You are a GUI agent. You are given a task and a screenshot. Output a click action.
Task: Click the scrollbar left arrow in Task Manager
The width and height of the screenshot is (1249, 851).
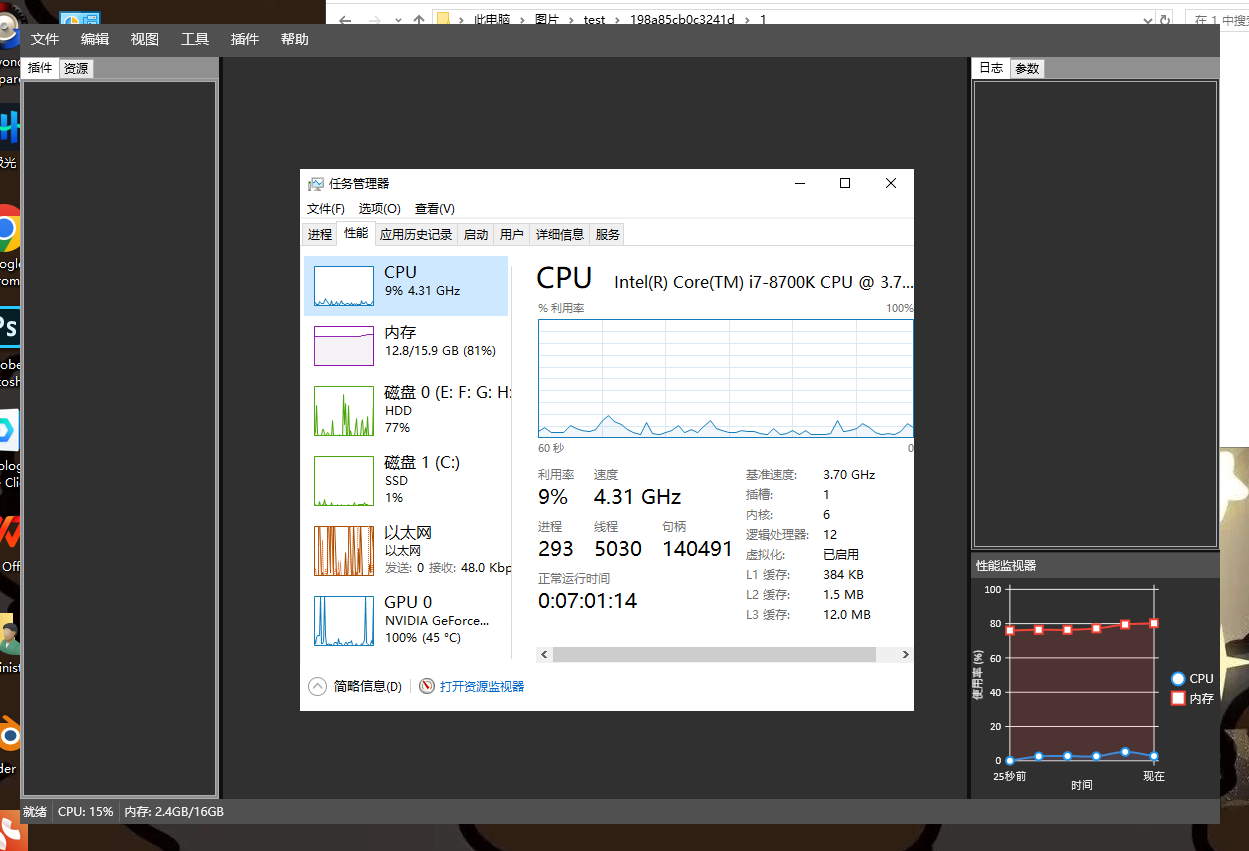coord(545,654)
